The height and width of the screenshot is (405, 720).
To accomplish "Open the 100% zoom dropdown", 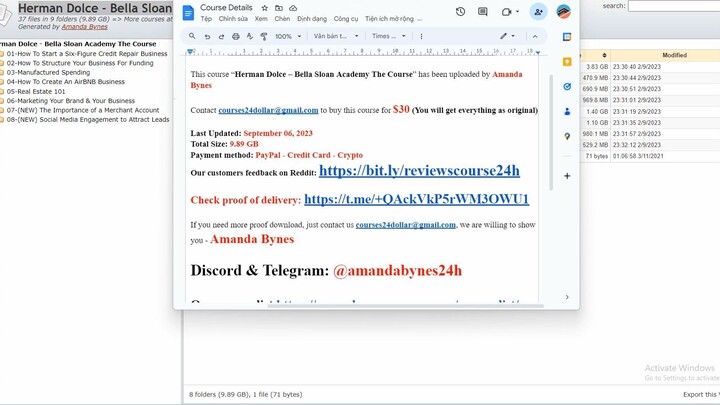I will pos(288,36).
